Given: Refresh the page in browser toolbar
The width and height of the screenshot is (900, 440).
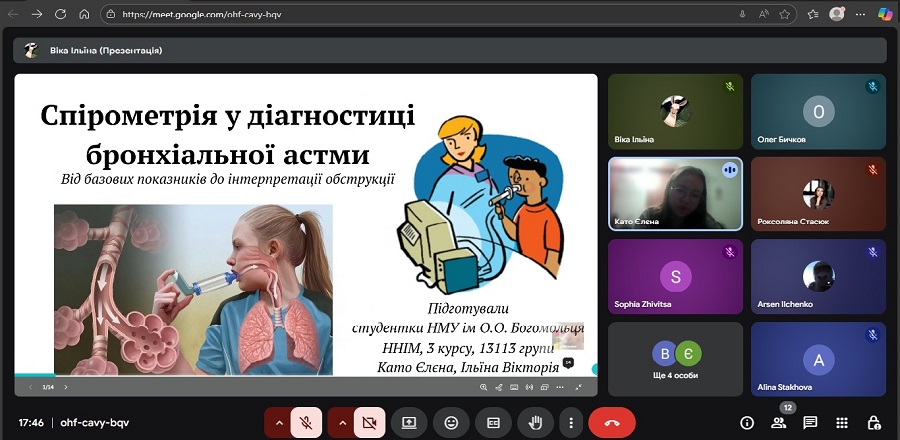Looking at the screenshot, I should tap(60, 15).
